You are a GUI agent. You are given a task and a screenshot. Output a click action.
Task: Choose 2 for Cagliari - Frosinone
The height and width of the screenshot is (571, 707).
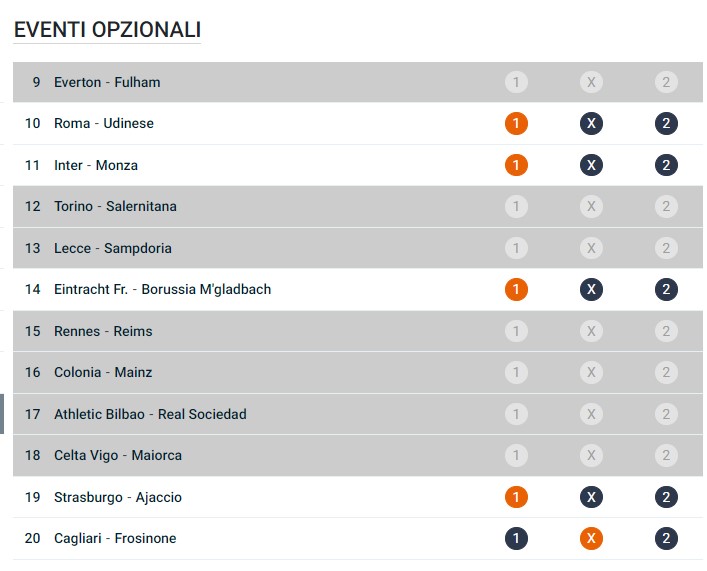pyautogui.click(x=667, y=539)
